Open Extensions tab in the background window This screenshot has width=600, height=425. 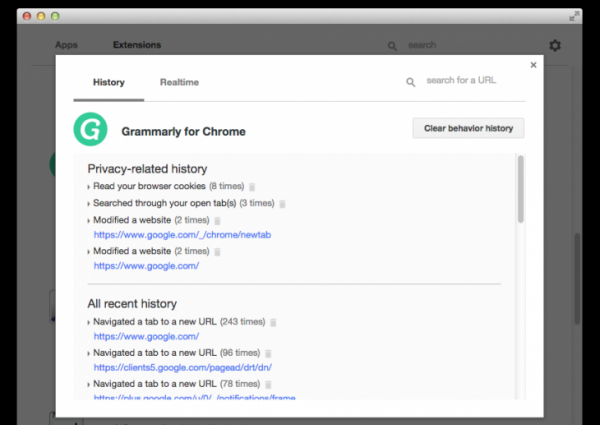point(137,45)
